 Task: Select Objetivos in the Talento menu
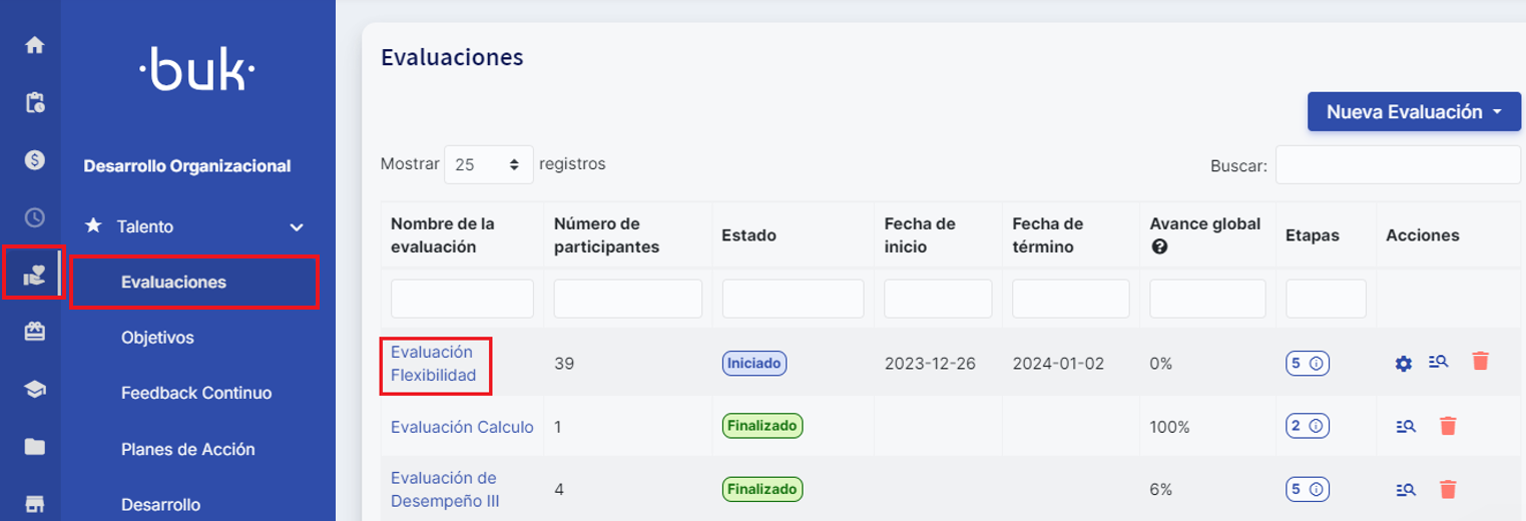coord(157,338)
